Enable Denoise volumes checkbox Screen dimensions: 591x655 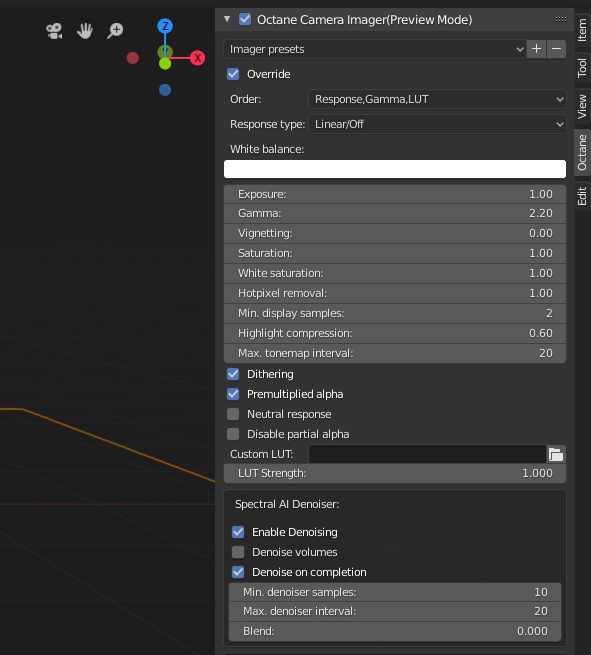click(x=238, y=552)
